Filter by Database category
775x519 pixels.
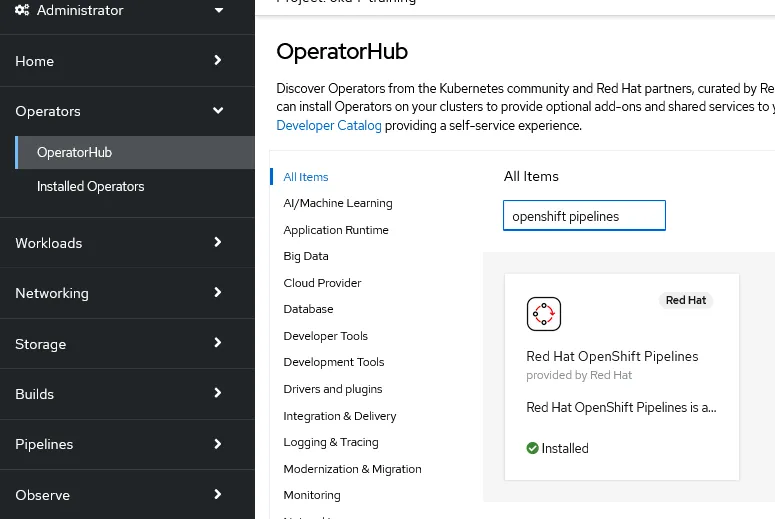point(308,309)
